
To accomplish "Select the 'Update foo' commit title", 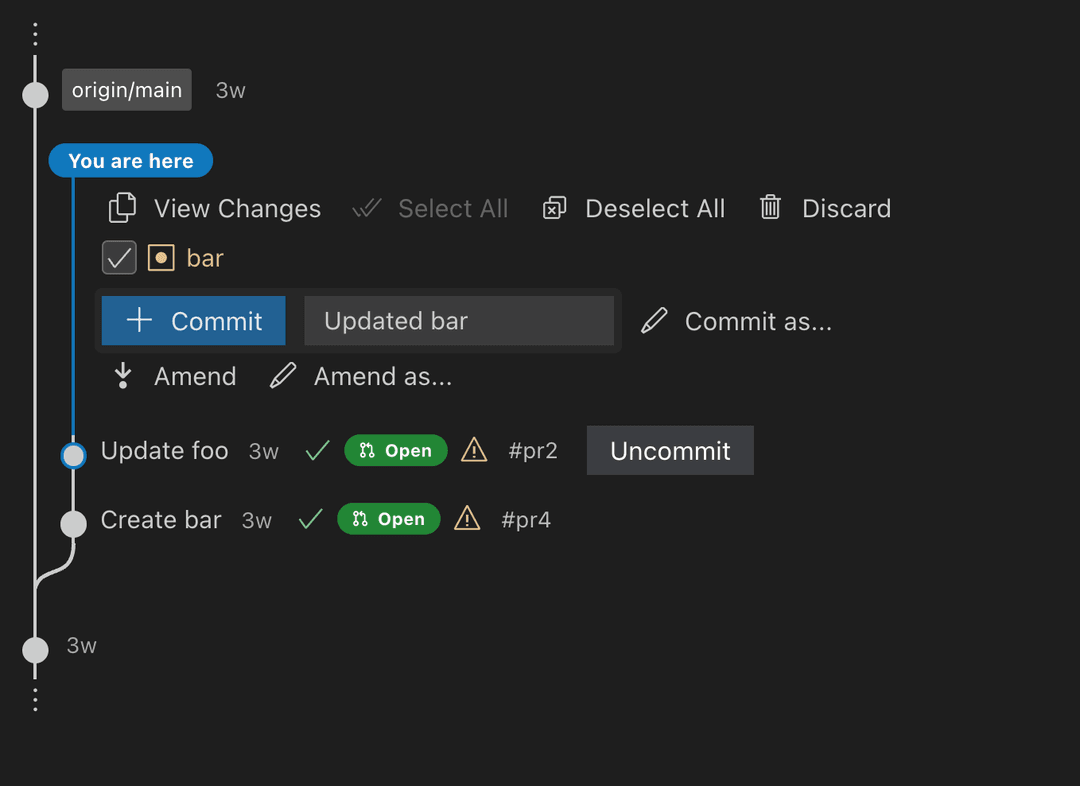I will click(165, 451).
